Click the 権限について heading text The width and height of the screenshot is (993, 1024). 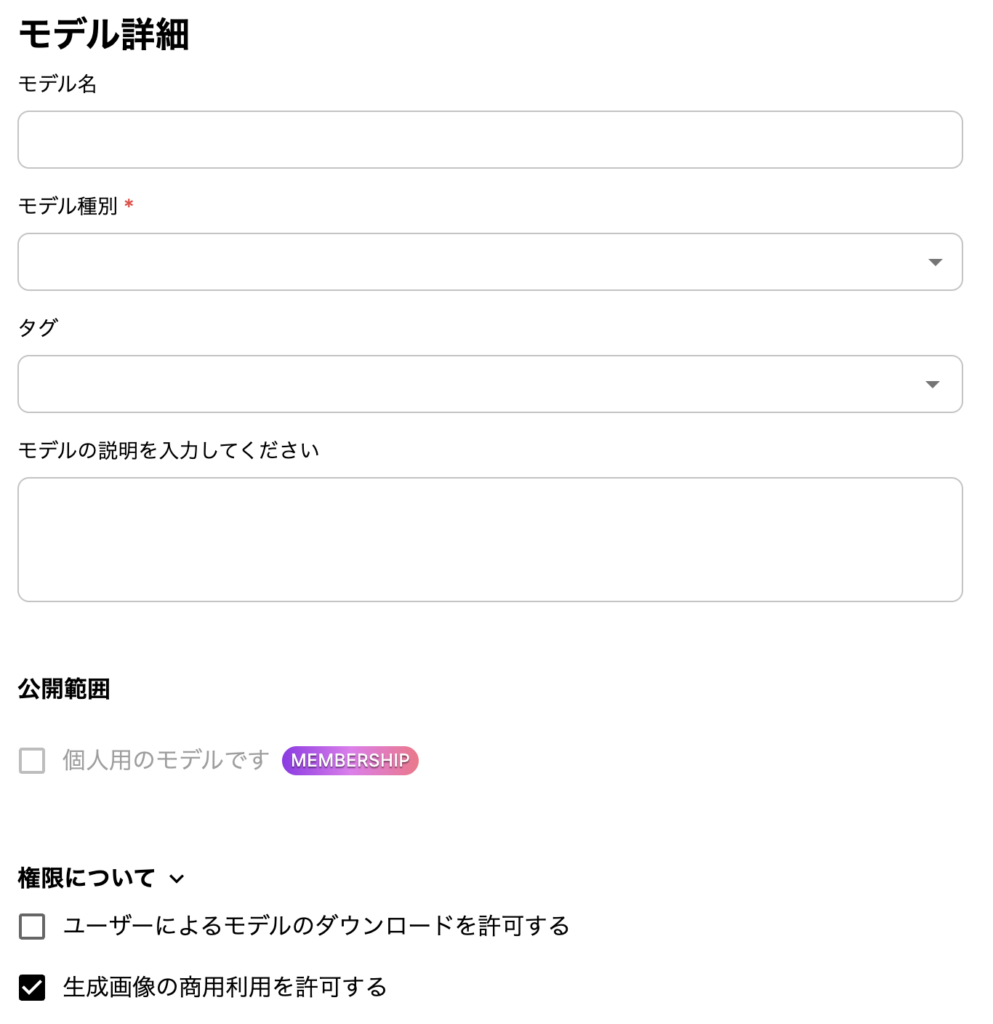click(x=87, y=878)
